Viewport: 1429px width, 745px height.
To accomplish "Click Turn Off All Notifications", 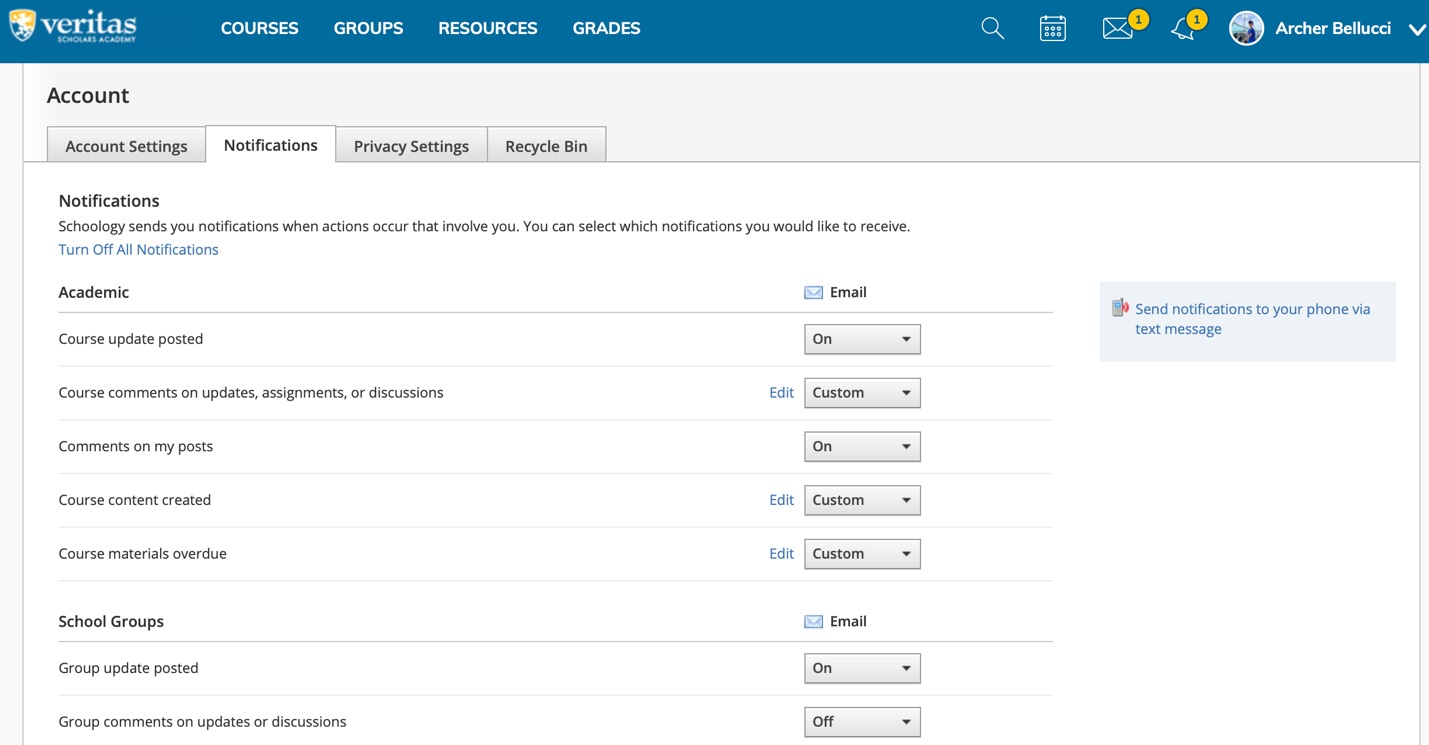I will click(x=138, y=249).
